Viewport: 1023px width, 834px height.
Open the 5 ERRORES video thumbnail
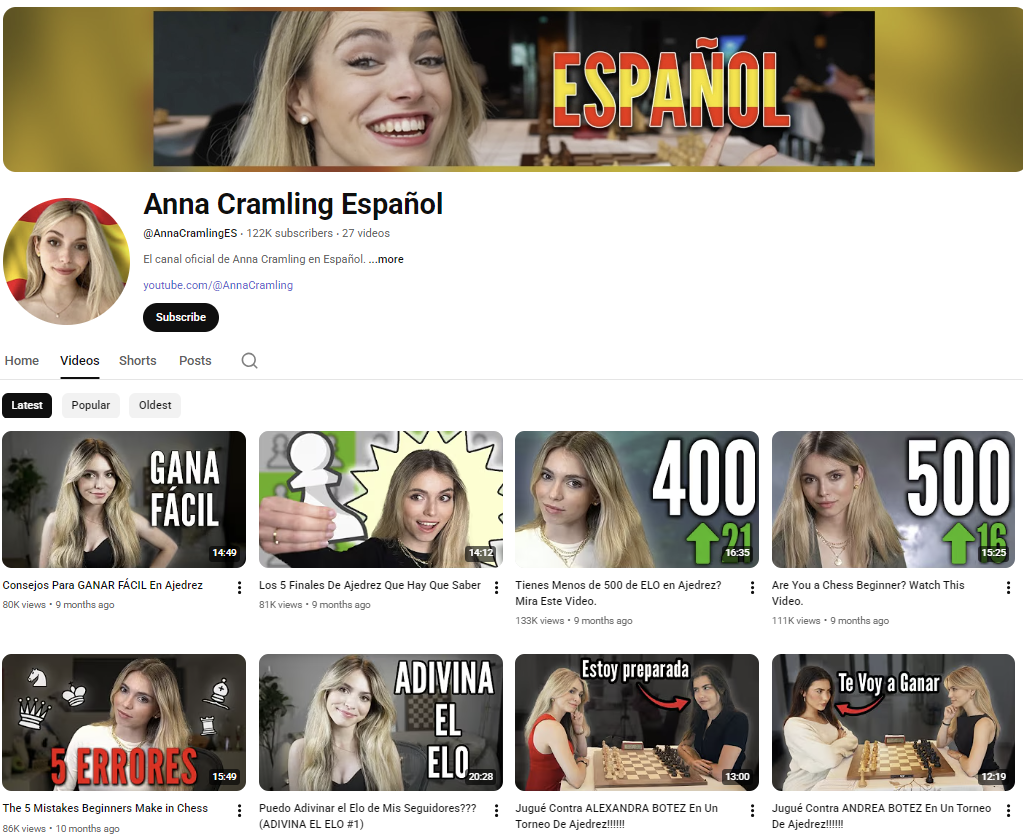pyautogui.click(x=124, y=722)
